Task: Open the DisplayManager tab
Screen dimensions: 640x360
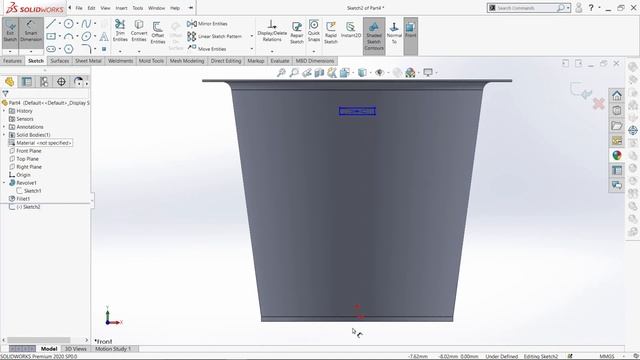Action: pos(78,82)
